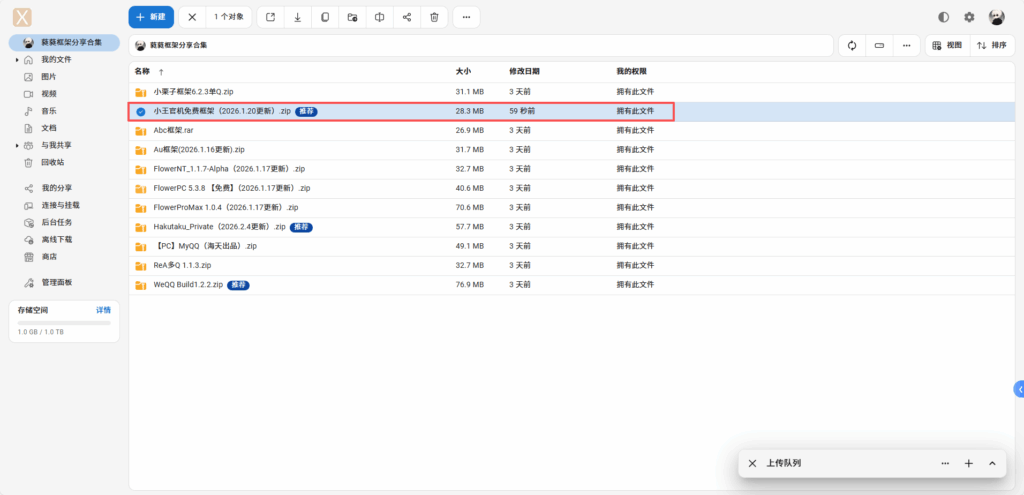Image resolution: width=1024 pixels, height=495 pixels.
Task: Open the settings gear icon
Action: click(x=969, y=17)
